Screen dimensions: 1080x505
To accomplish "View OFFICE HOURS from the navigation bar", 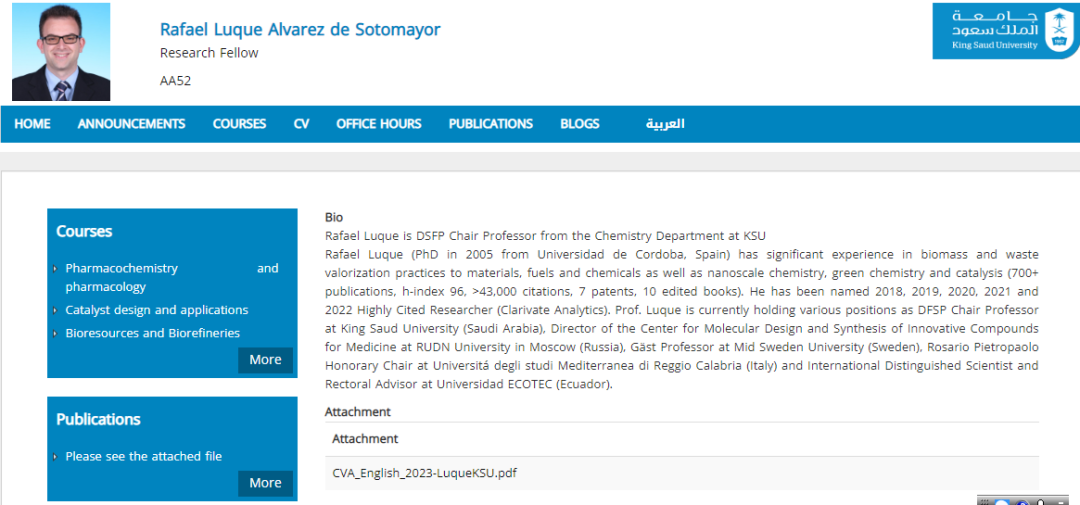I will (x=378, y=124).
